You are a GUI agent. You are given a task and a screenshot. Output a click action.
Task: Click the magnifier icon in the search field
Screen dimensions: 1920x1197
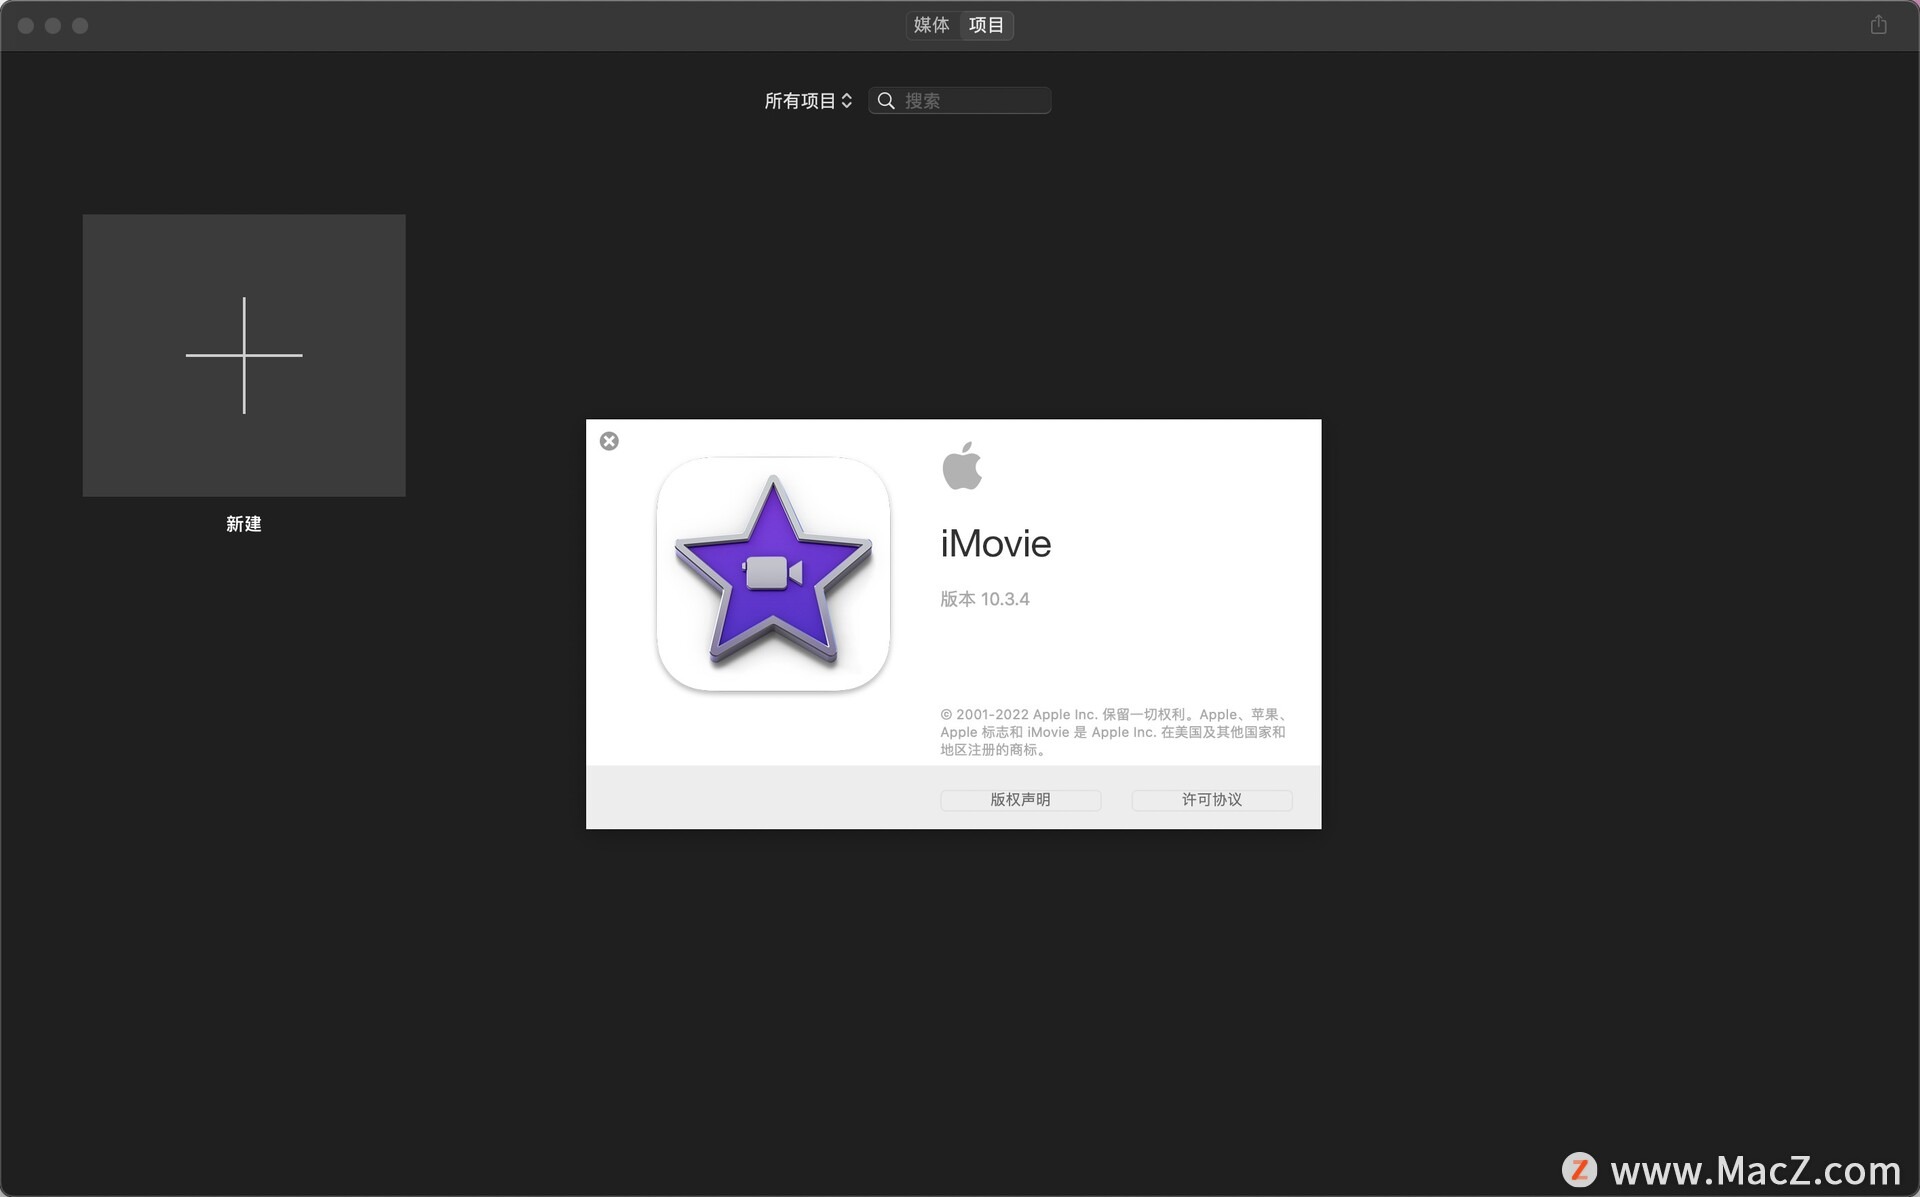coord(886,100)
